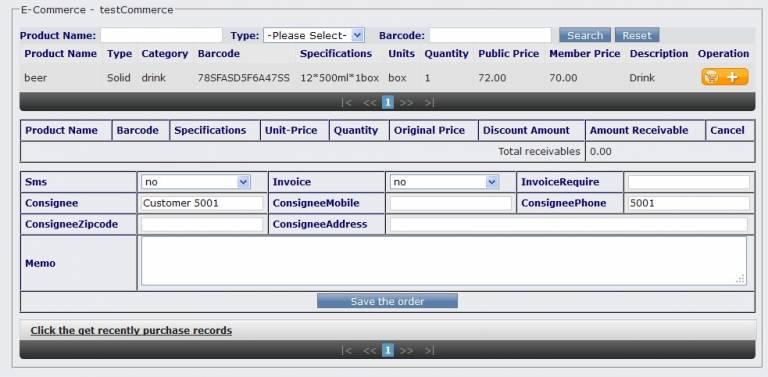Click the Total receivables value 0.00
Image resolution: width=768 pixels, height=377 pixels.
coord(600,151)
